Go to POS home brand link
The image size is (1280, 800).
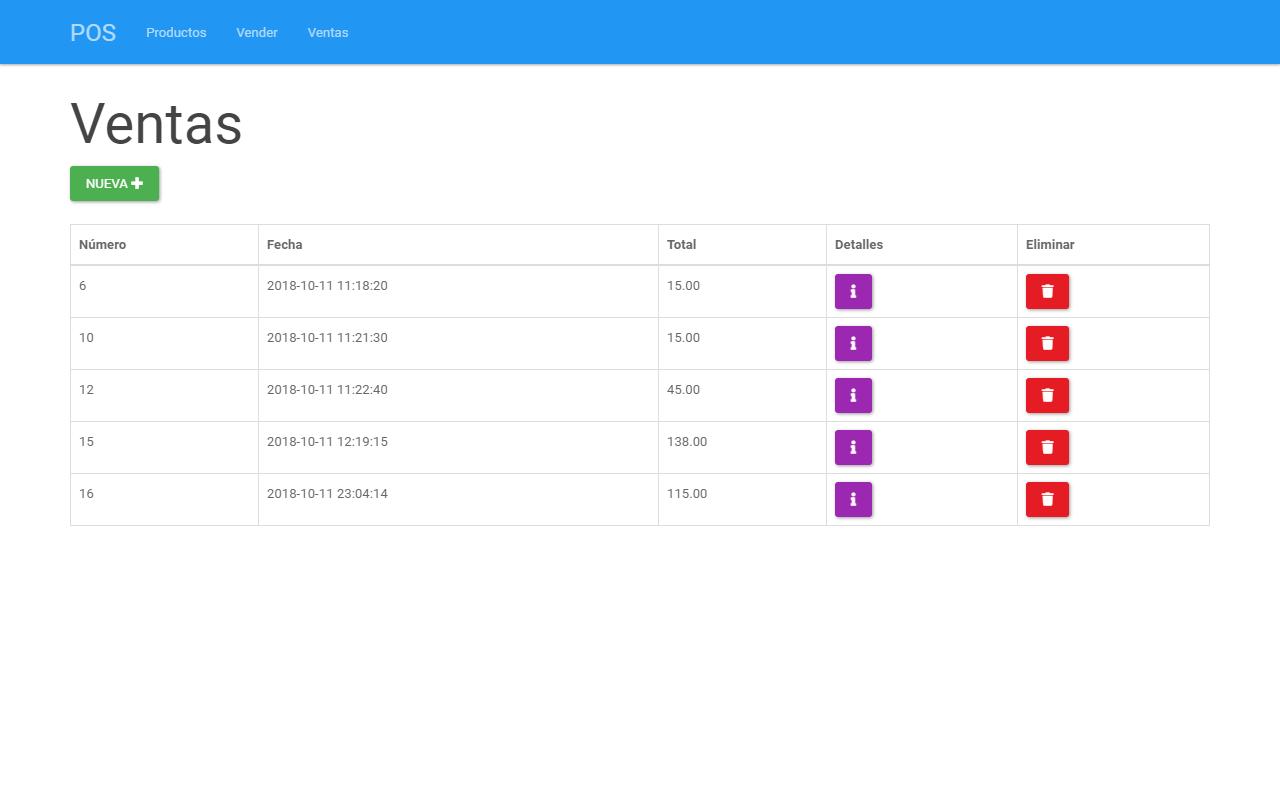tap(93, 33)
